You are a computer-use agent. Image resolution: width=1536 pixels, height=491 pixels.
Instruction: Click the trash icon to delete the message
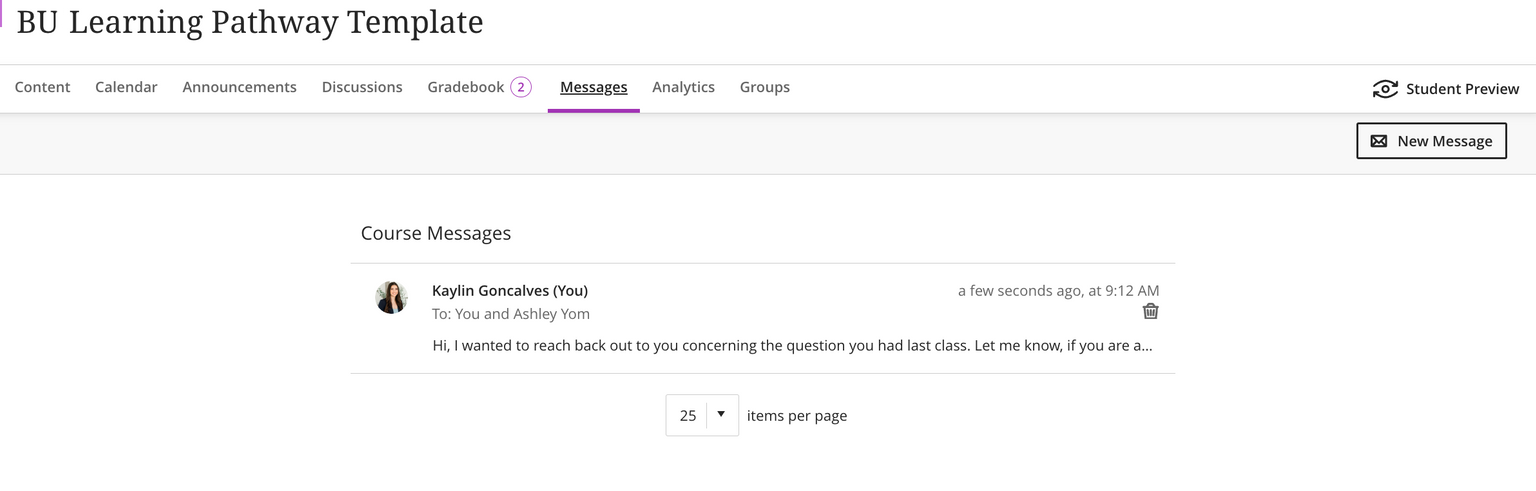pos(1150,311)
